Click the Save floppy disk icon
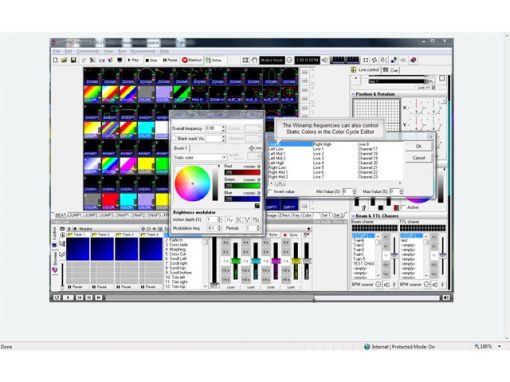The image size is (510, 382). pyautogui.click(x=73, y=60)
